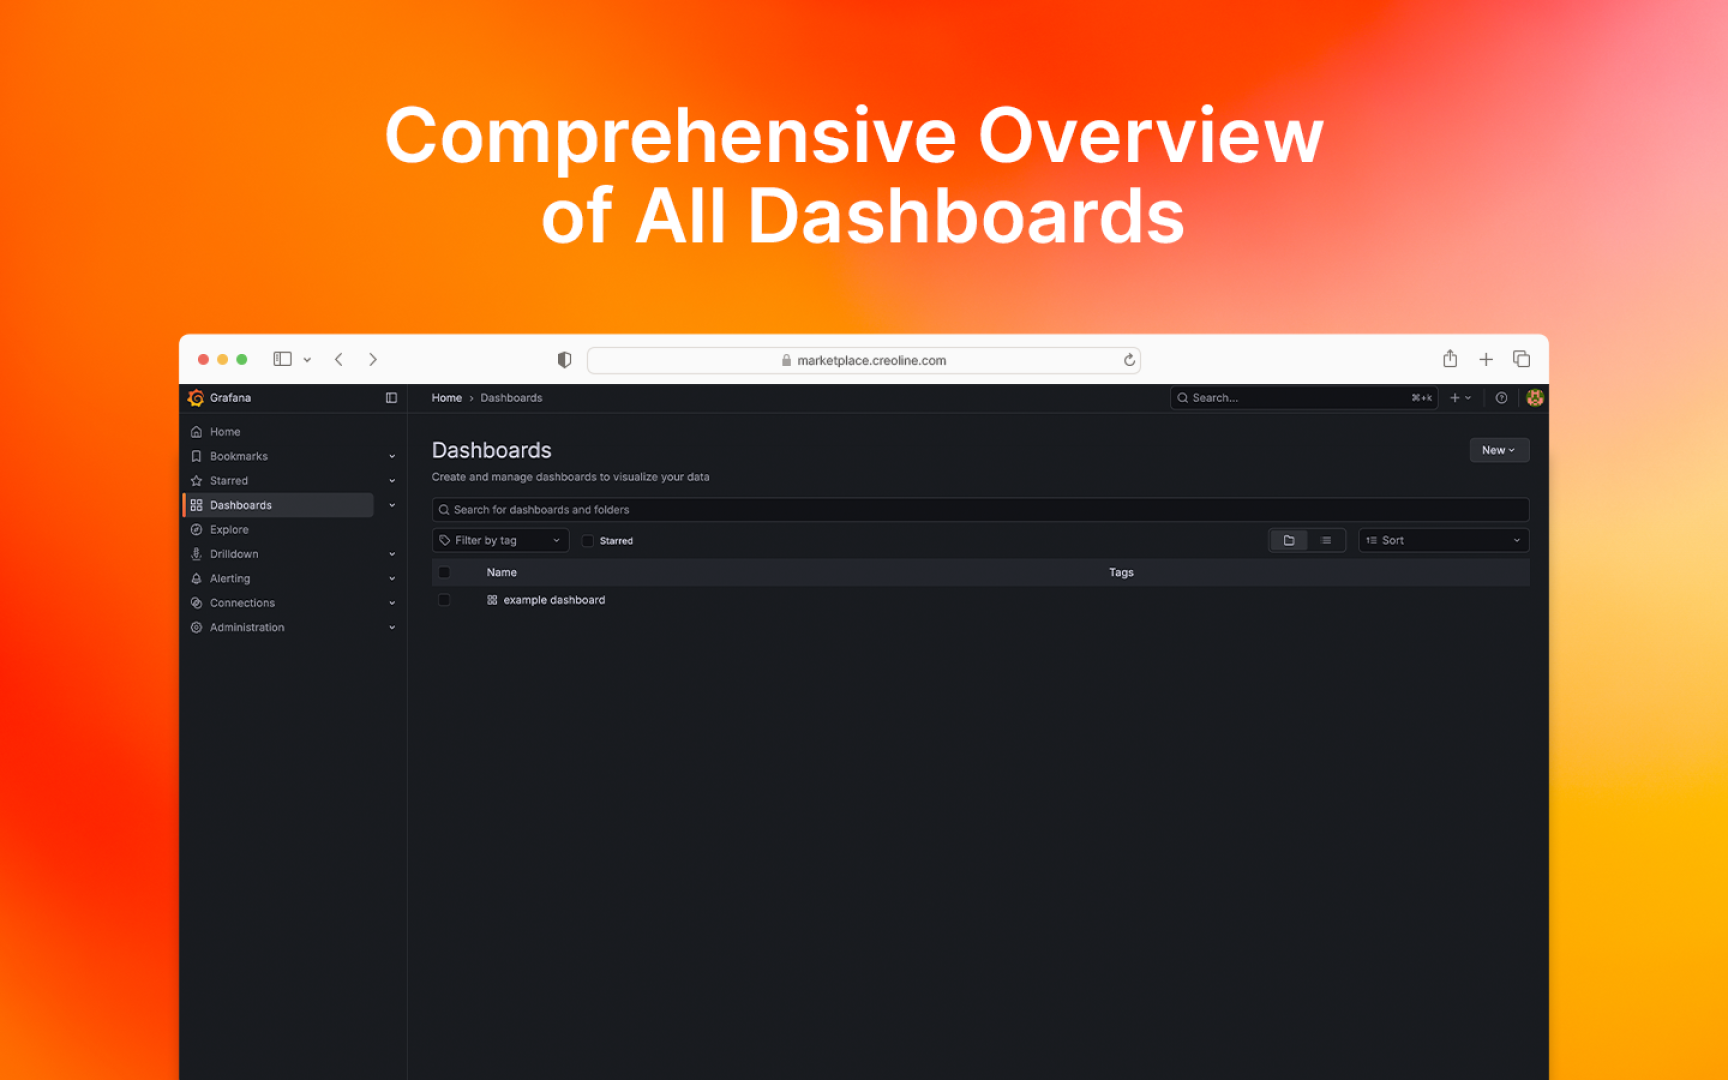
Task: Open the user profile avatar
Action: point(1535,398)
